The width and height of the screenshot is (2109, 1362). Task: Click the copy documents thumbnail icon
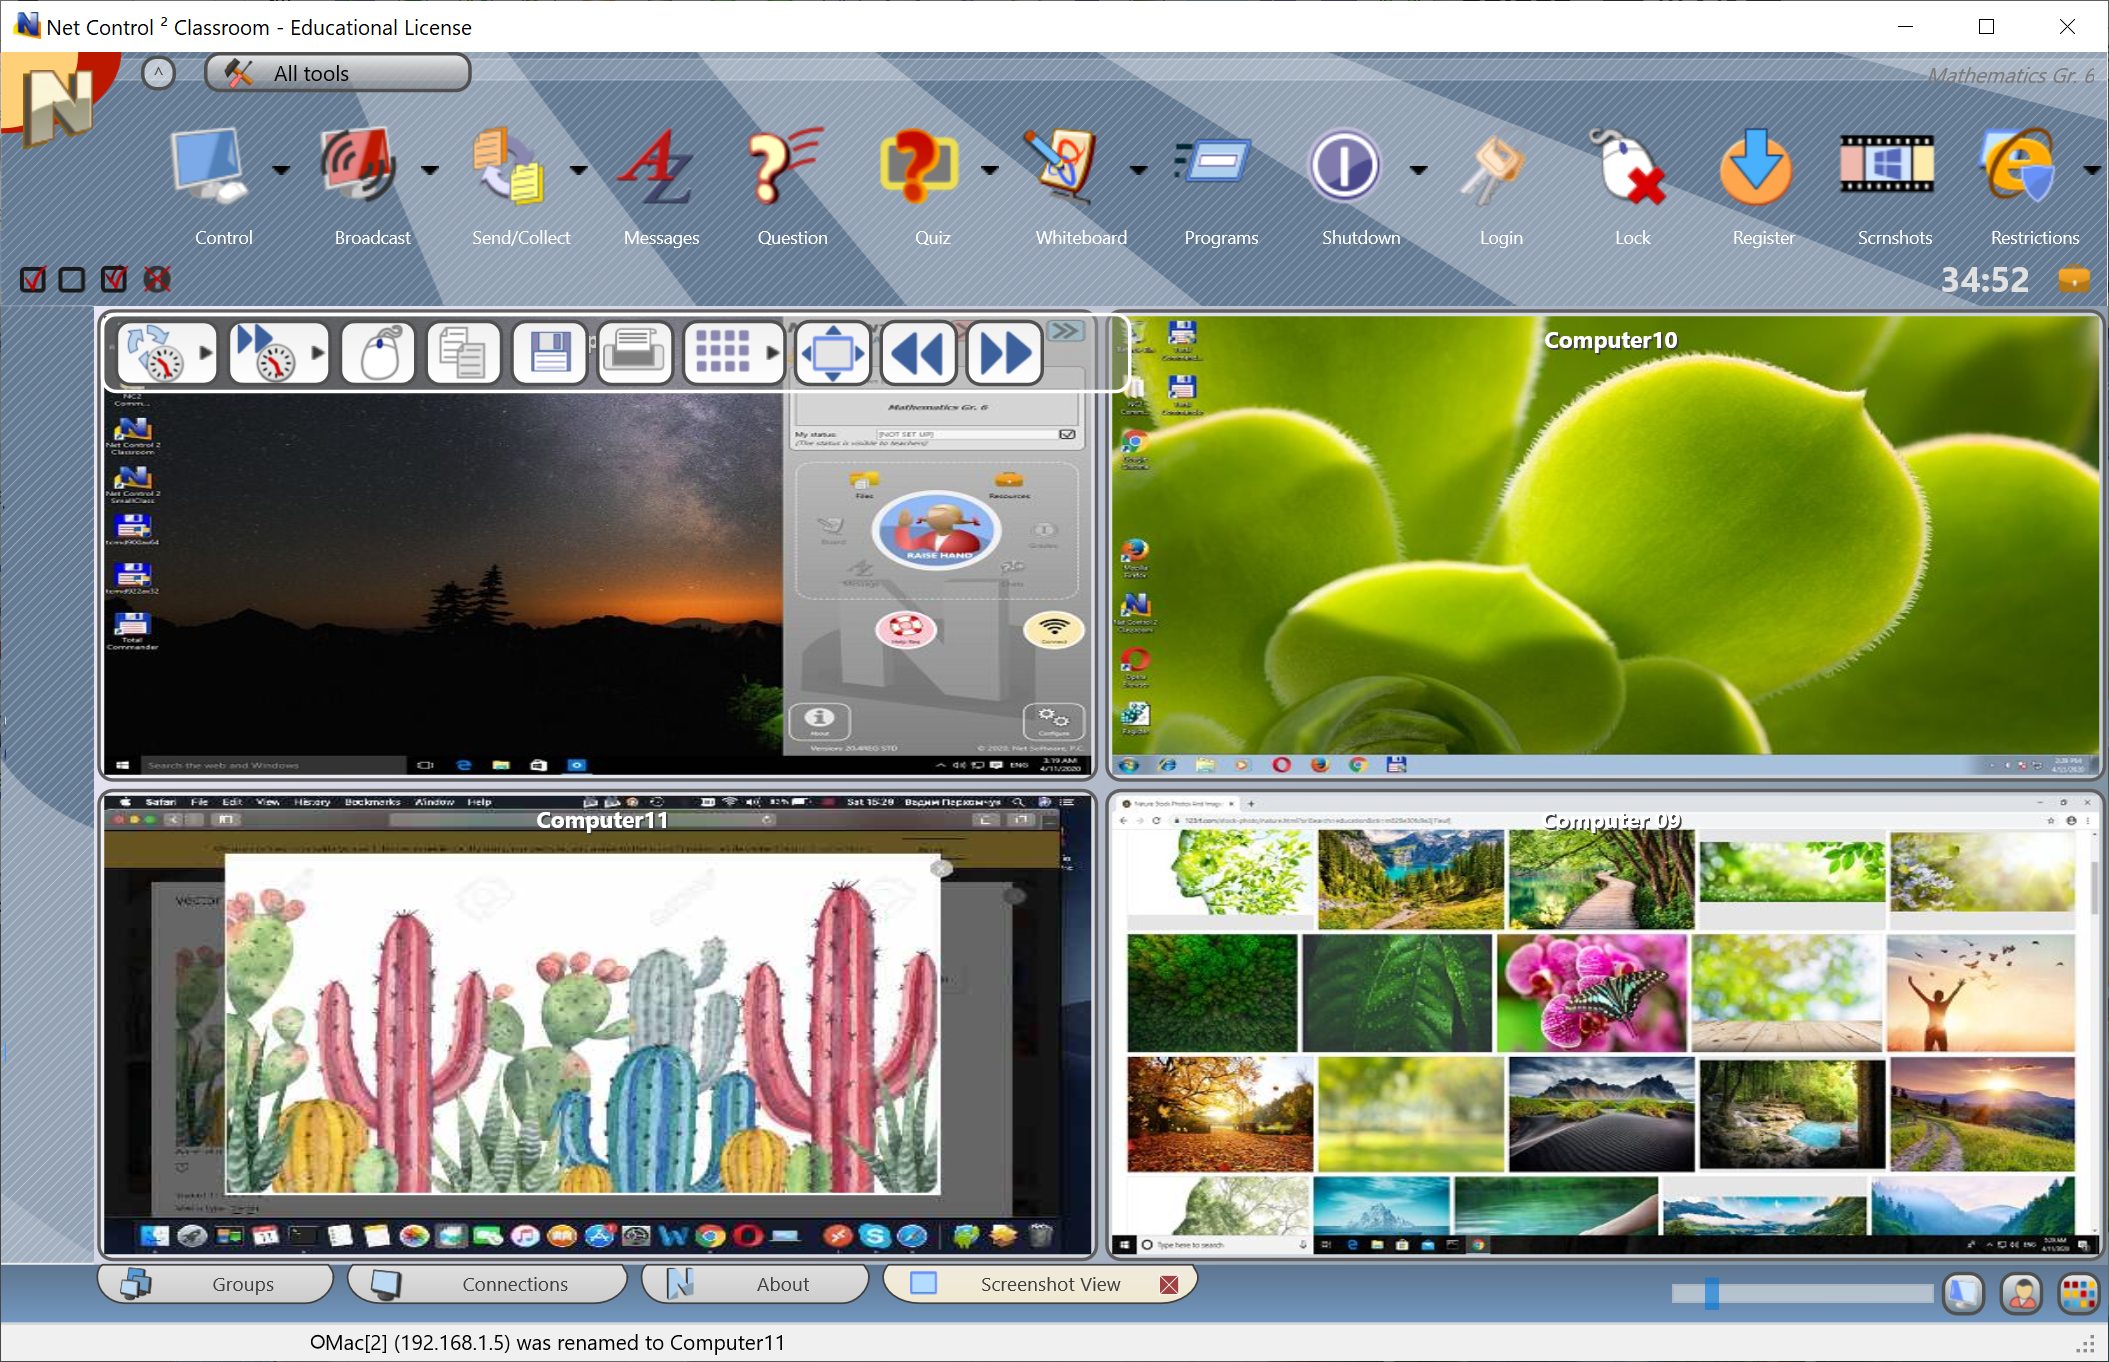click(x=463, y=353)
